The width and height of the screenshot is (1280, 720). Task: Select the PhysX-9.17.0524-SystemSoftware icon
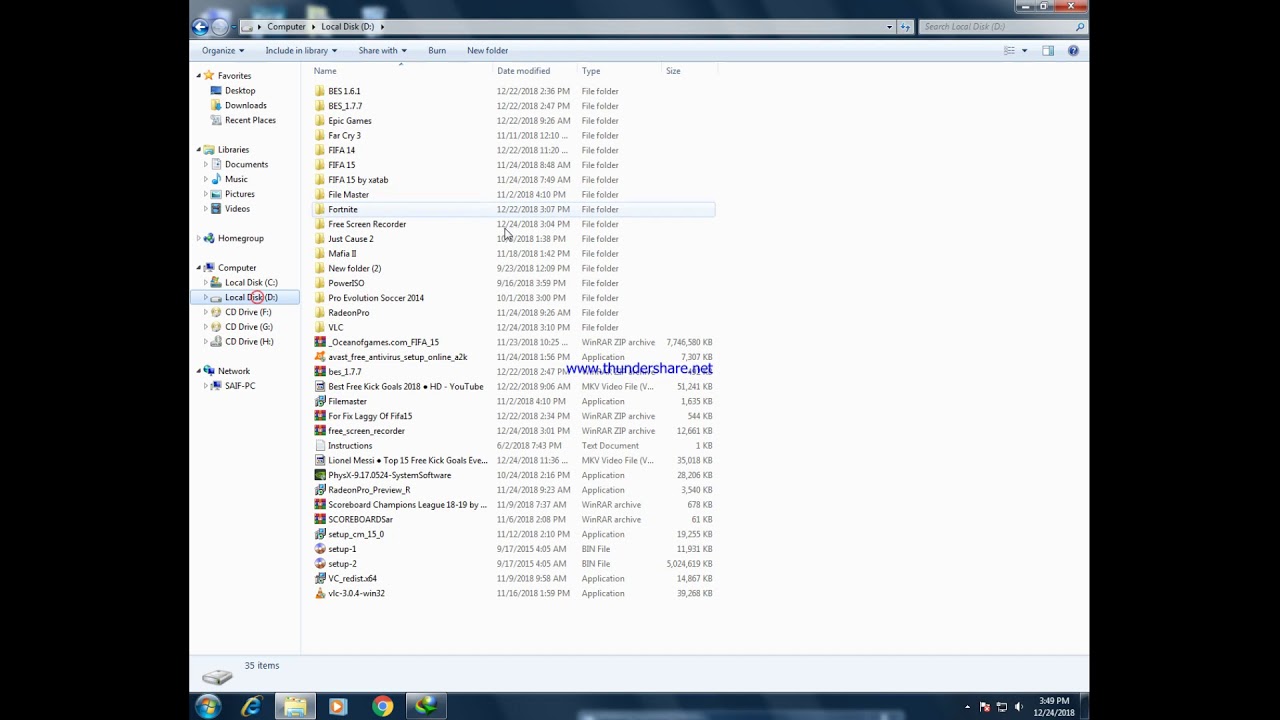320,475
